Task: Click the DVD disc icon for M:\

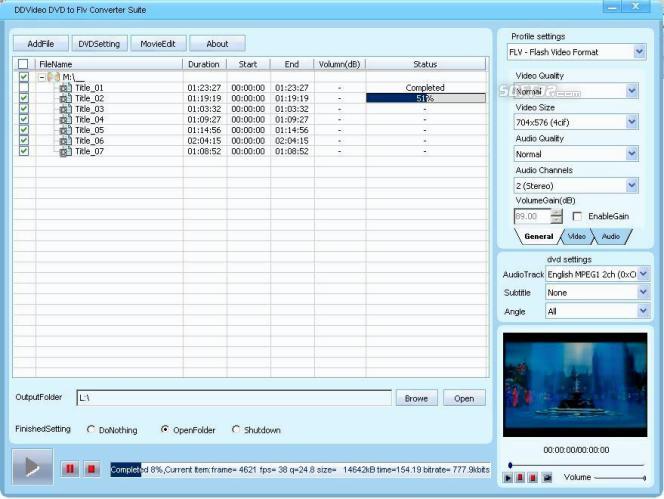Action: click(x=53, y=77)
